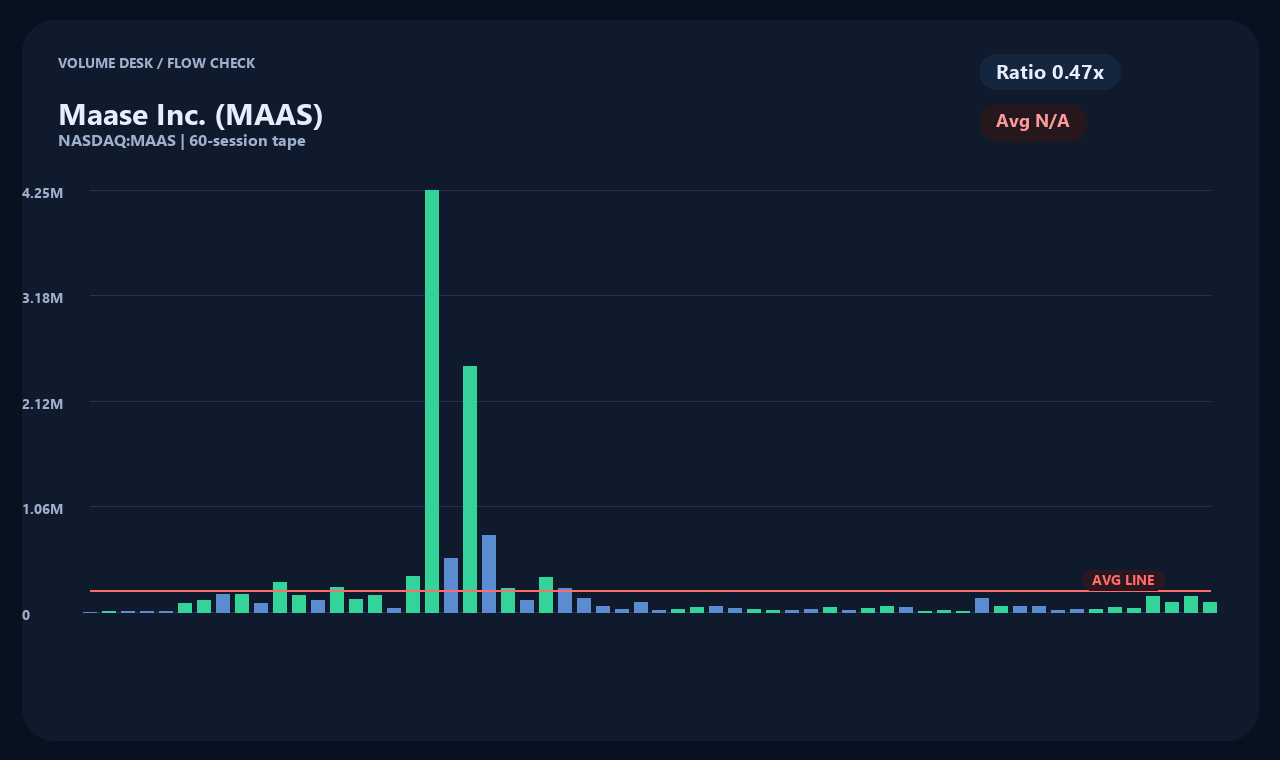Click the 3.18M axis label
The height and width of the screenshot is (760, 1280).
(x=42, y=298)
